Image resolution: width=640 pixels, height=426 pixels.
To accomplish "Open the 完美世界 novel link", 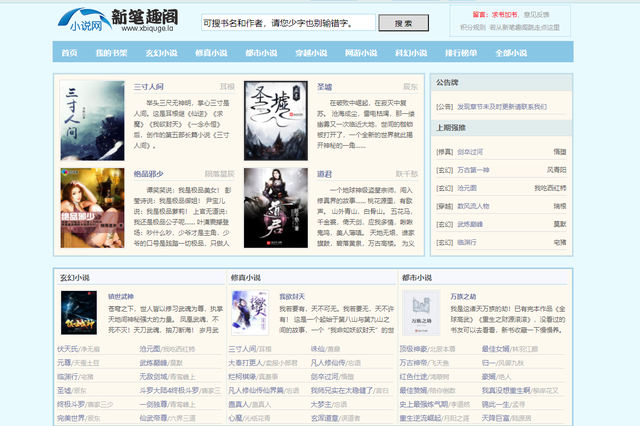I will click(71, 418).
